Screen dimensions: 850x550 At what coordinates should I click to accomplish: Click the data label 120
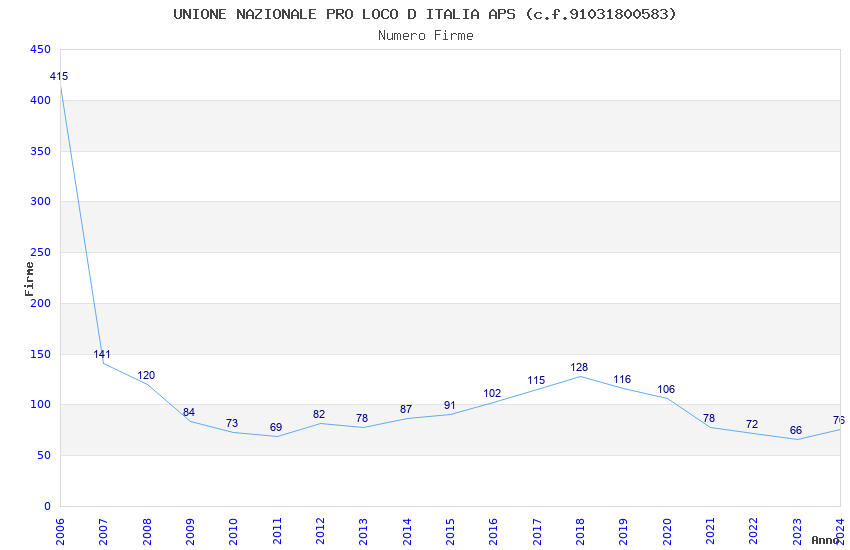click(x=146, y=376)
